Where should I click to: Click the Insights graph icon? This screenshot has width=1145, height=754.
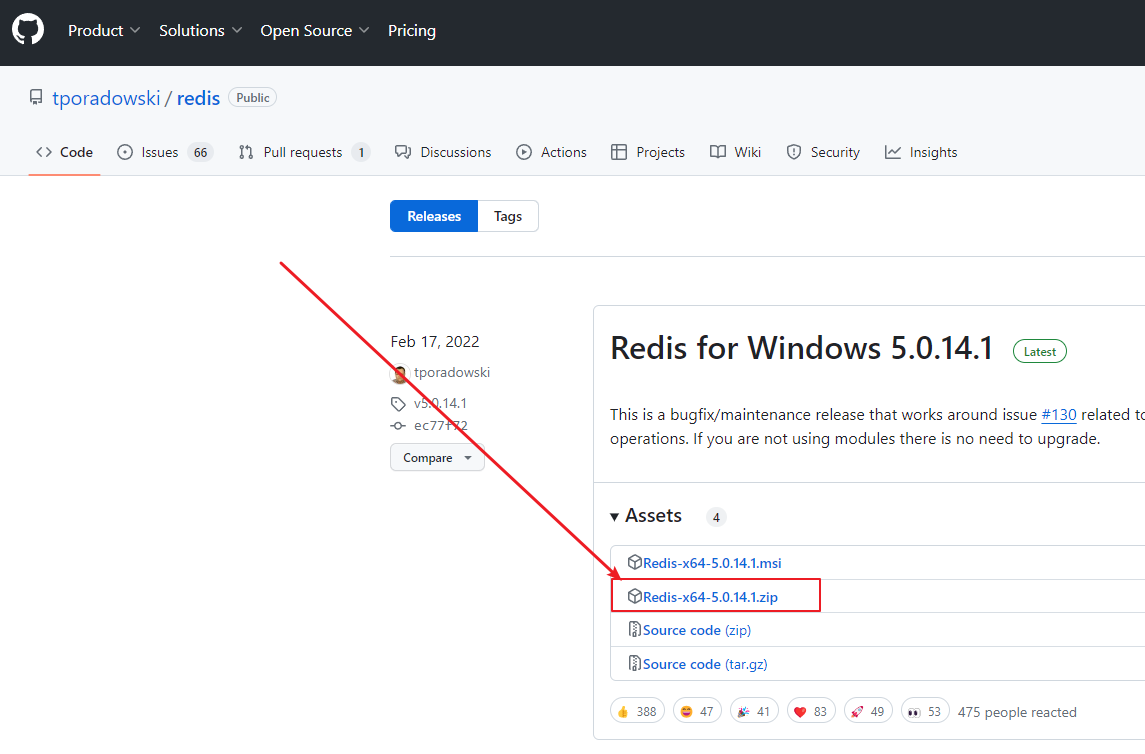coord(892,152)
